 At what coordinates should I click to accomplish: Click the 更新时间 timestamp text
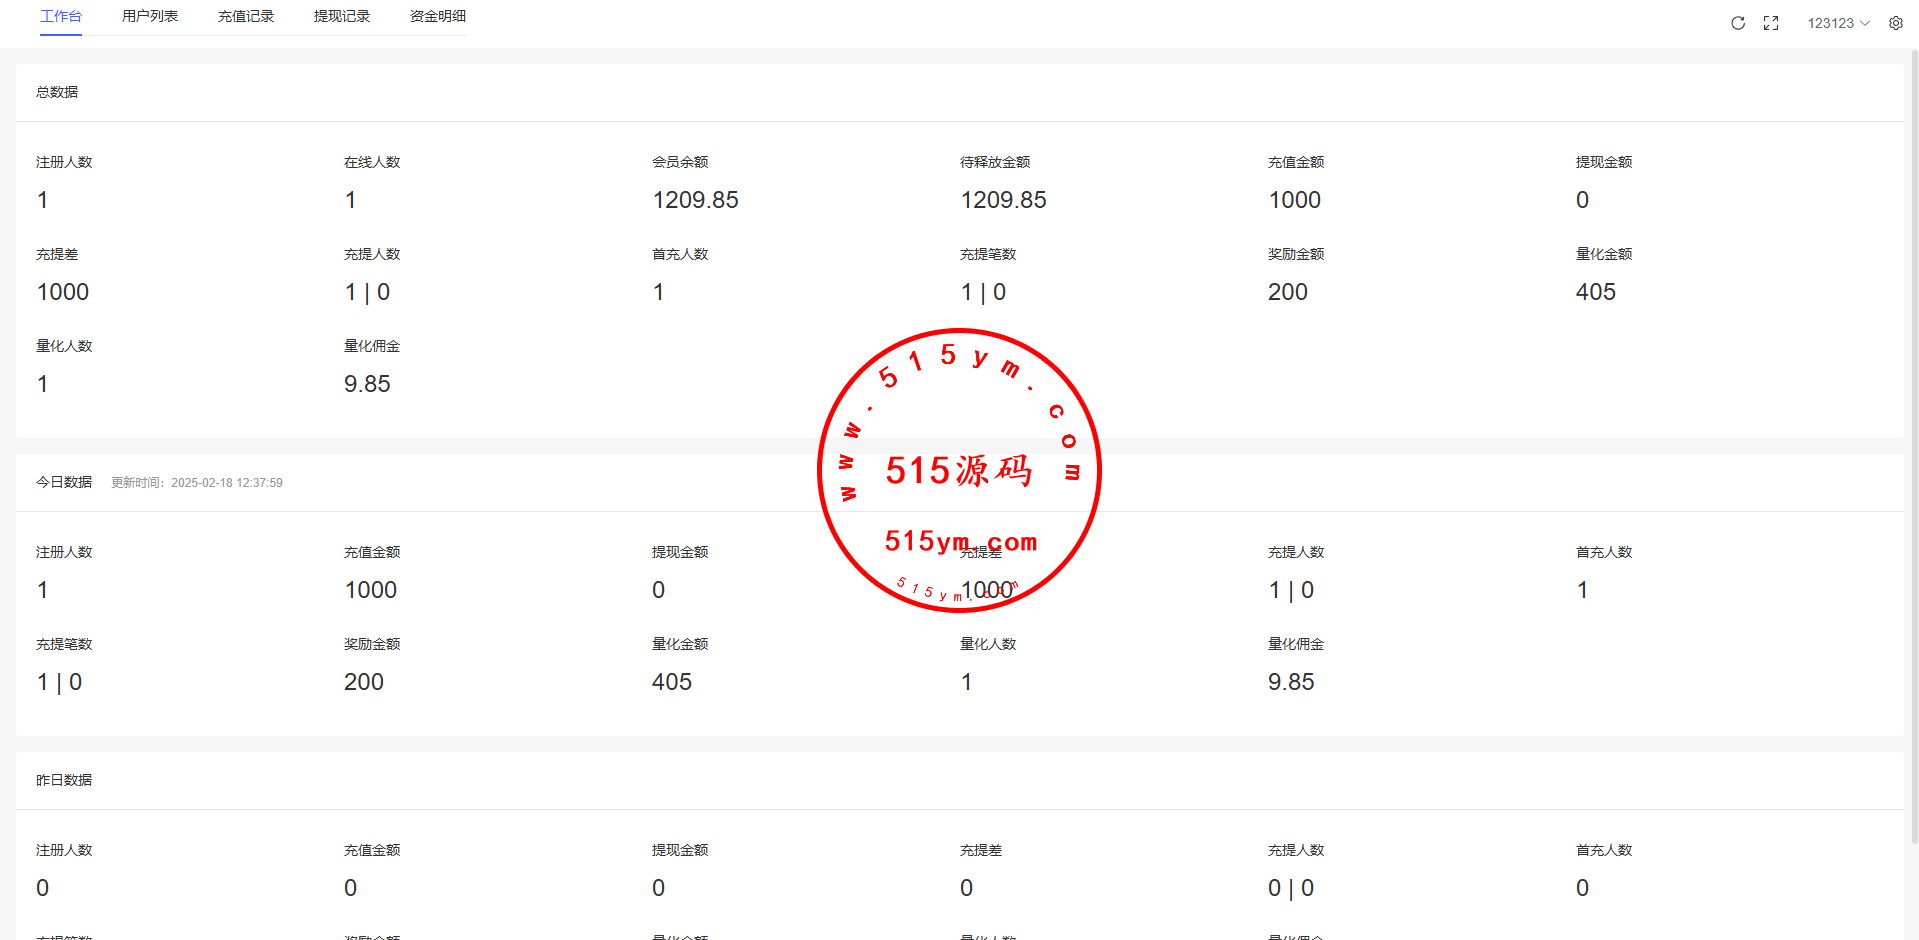197,483
